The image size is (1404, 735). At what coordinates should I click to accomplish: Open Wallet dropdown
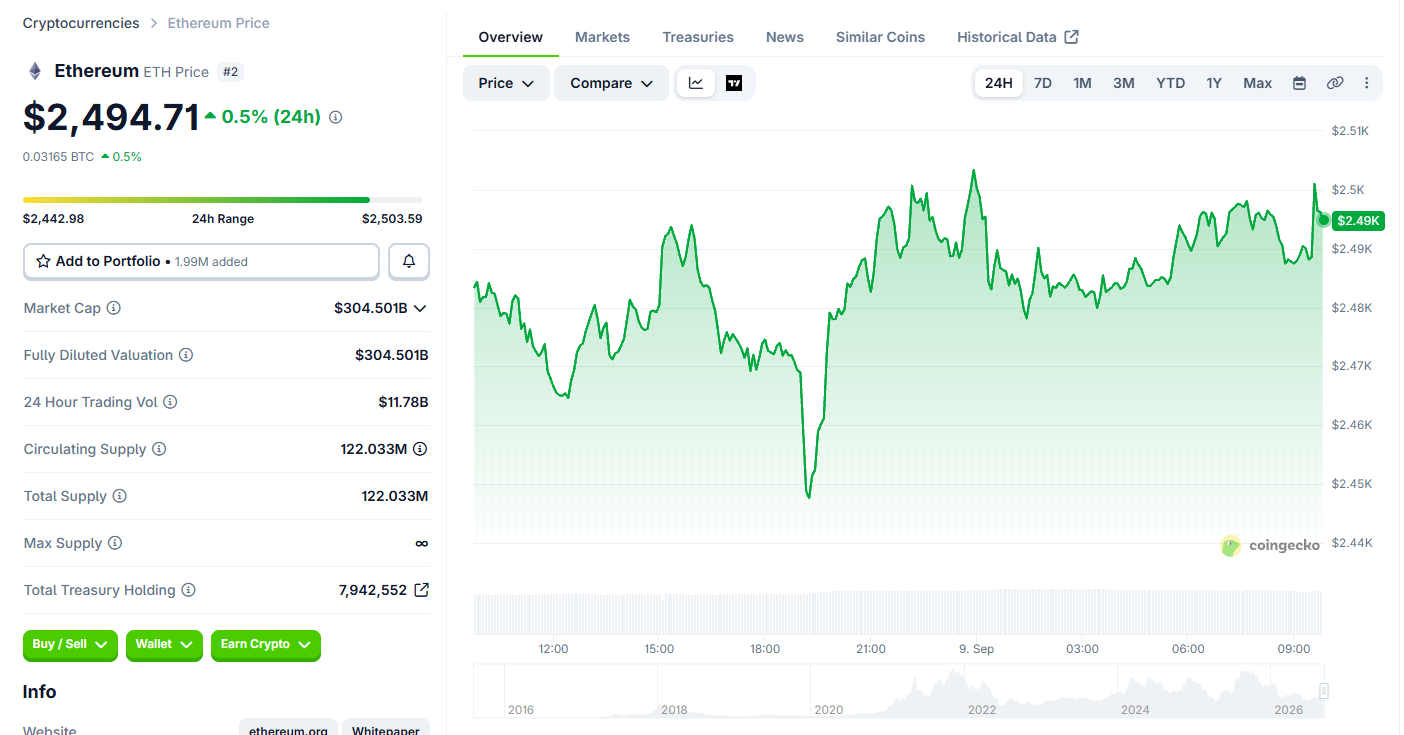(164, 645)
